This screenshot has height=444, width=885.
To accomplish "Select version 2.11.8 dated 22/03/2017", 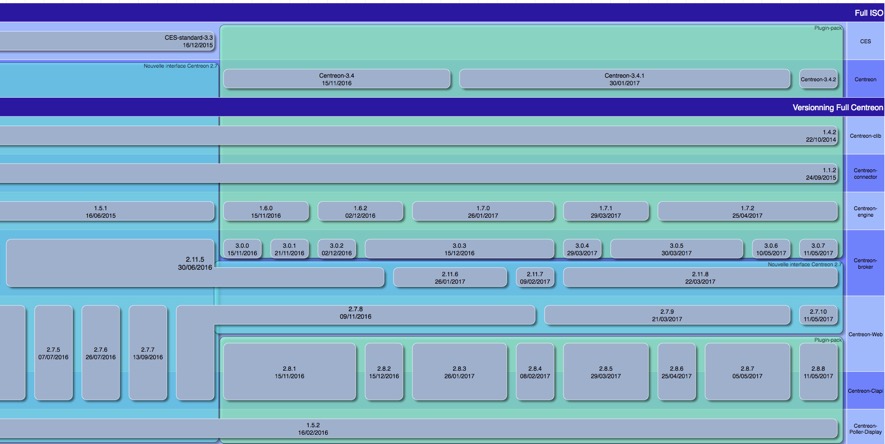I will tap(699, 277).
